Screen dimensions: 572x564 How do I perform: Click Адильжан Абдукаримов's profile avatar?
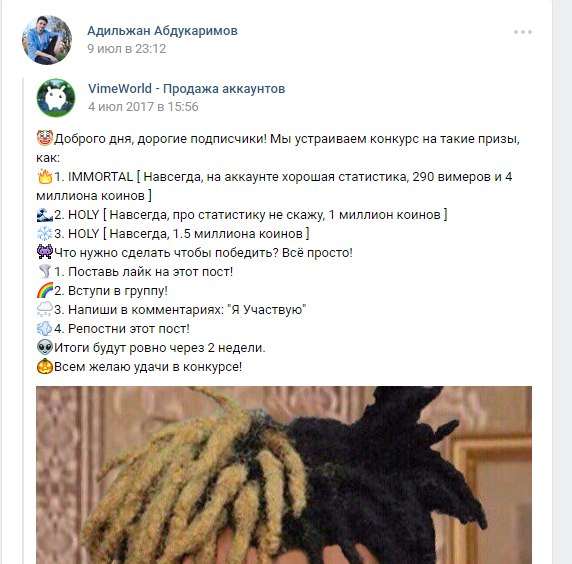tap(47, 40)
